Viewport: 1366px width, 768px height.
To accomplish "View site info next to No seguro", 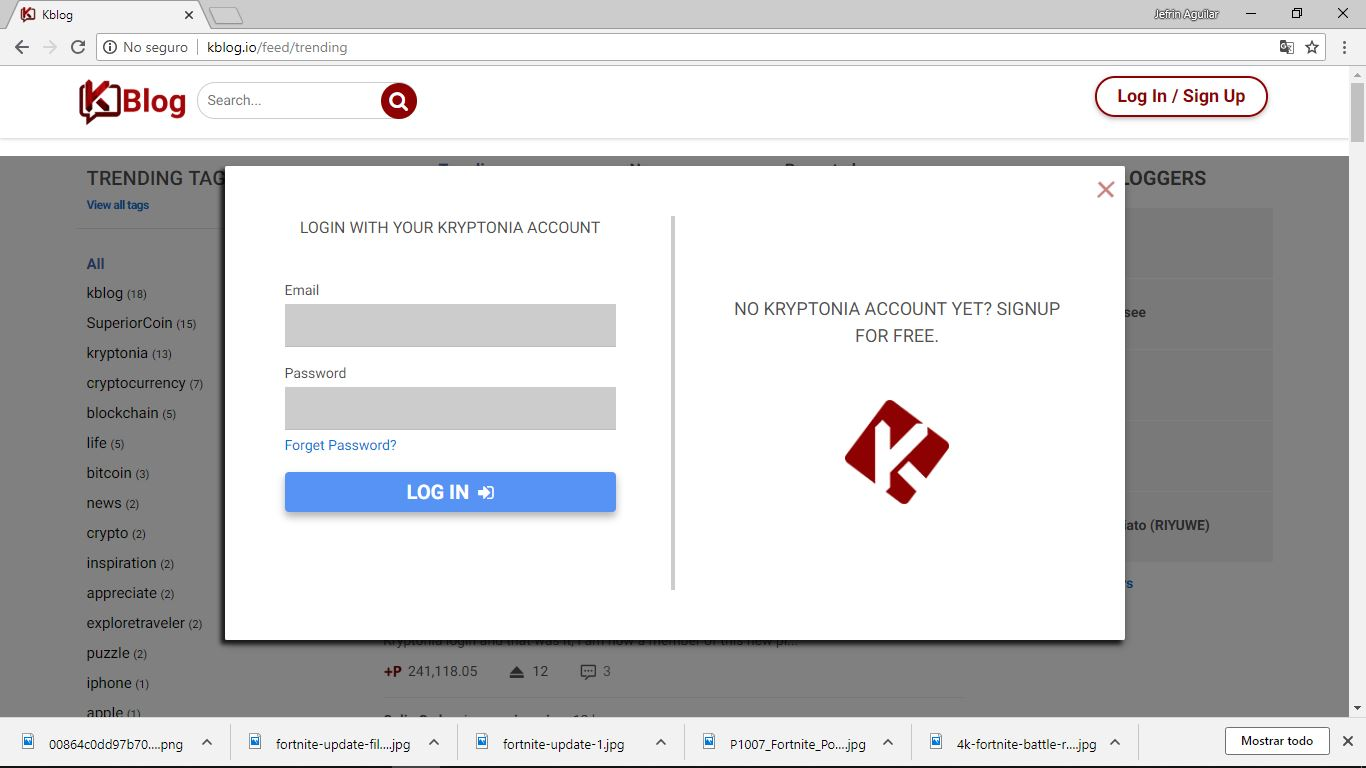I will tap(110, 47).
